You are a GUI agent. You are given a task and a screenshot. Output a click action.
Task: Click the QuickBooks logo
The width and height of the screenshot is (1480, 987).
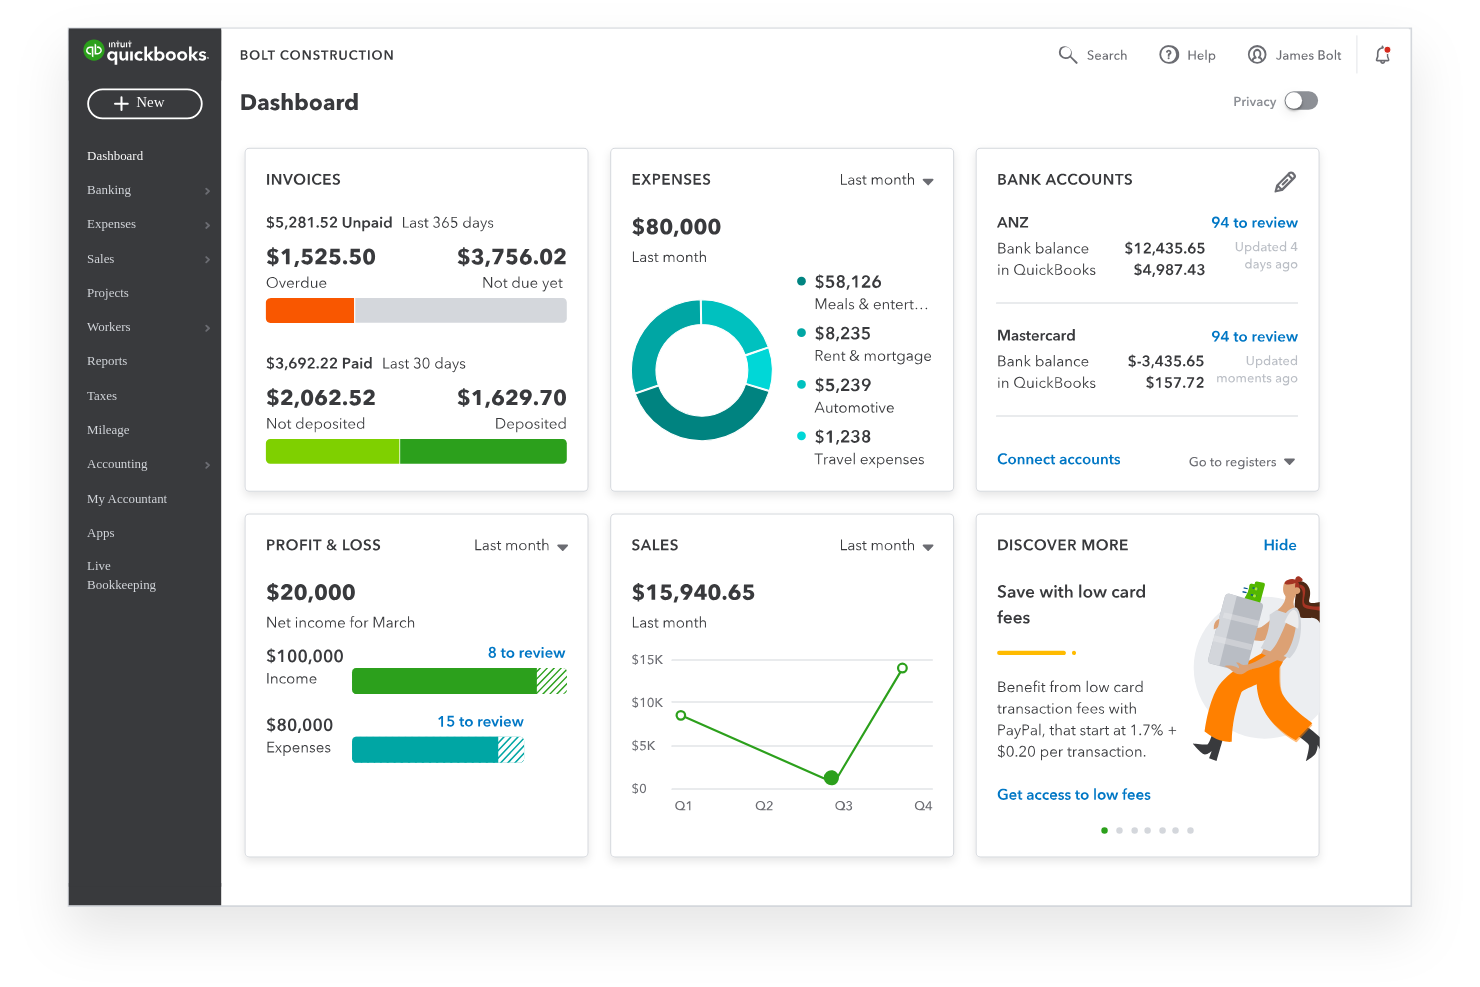[146, 50]
